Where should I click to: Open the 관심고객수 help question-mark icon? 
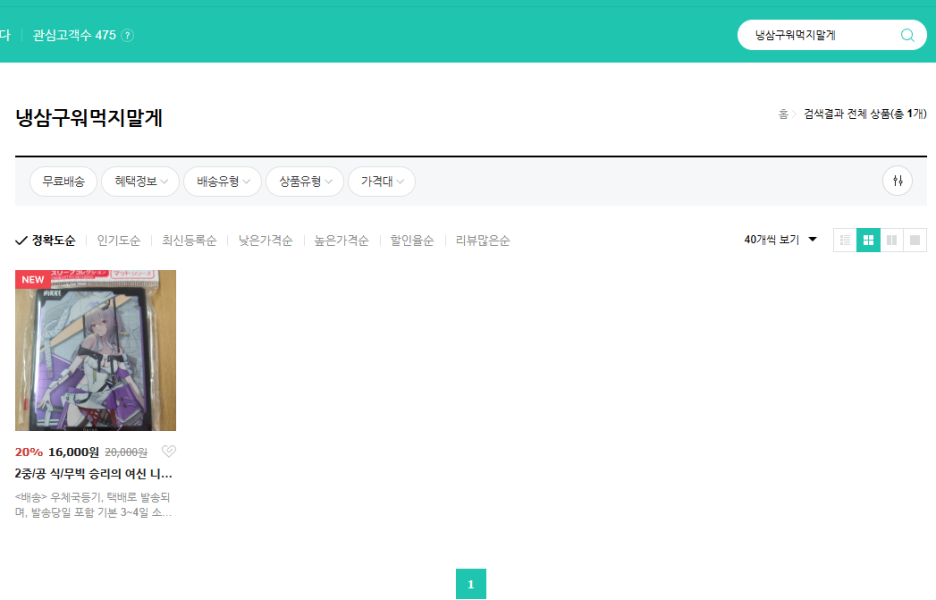click(x=127, y=35)
